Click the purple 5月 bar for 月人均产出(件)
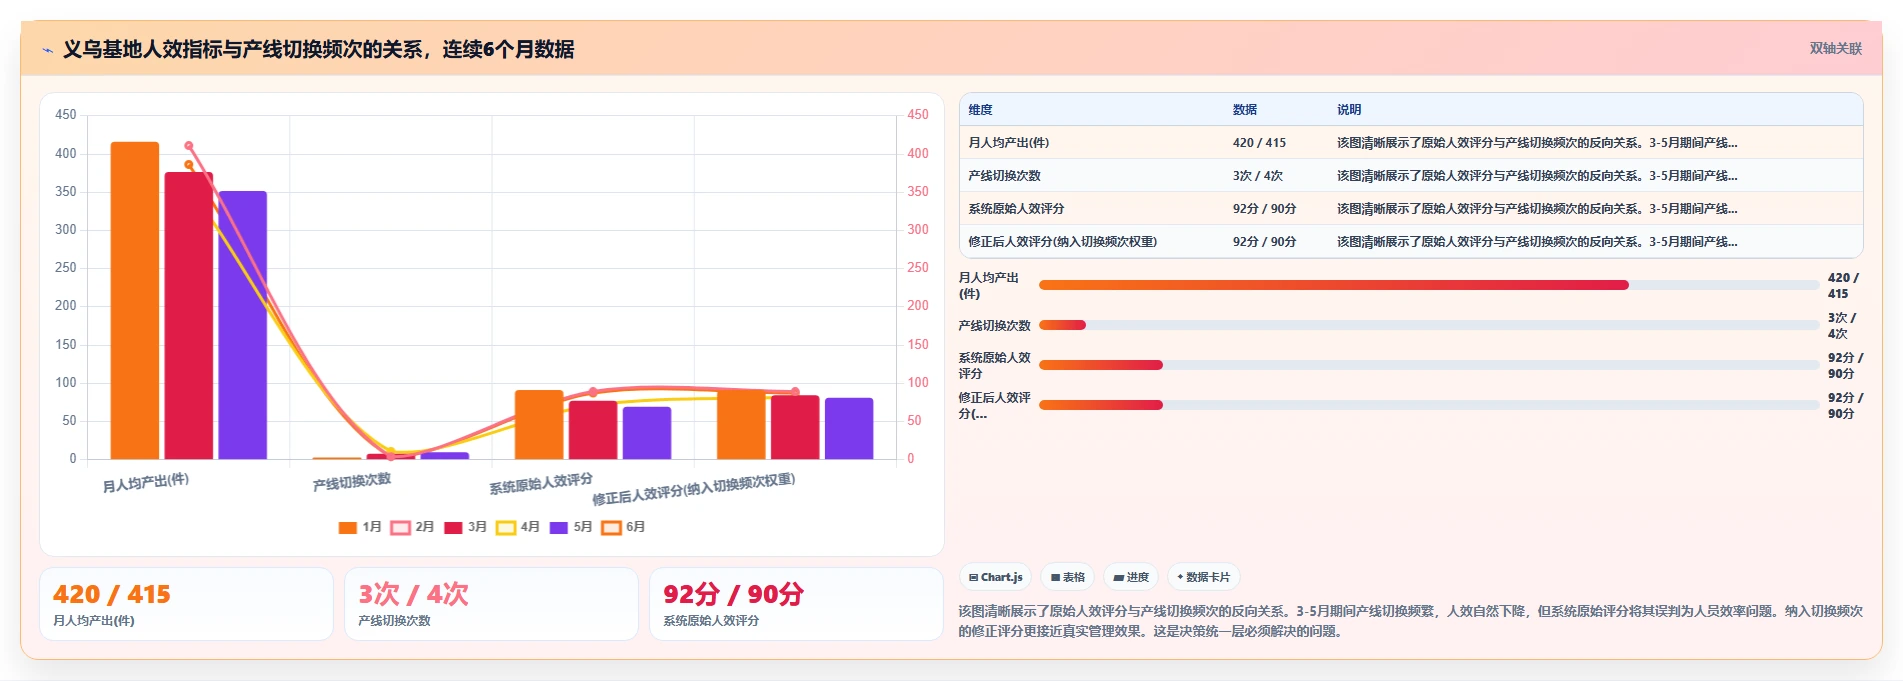This screenshot has width=1903, height=681. click(243, 325)
